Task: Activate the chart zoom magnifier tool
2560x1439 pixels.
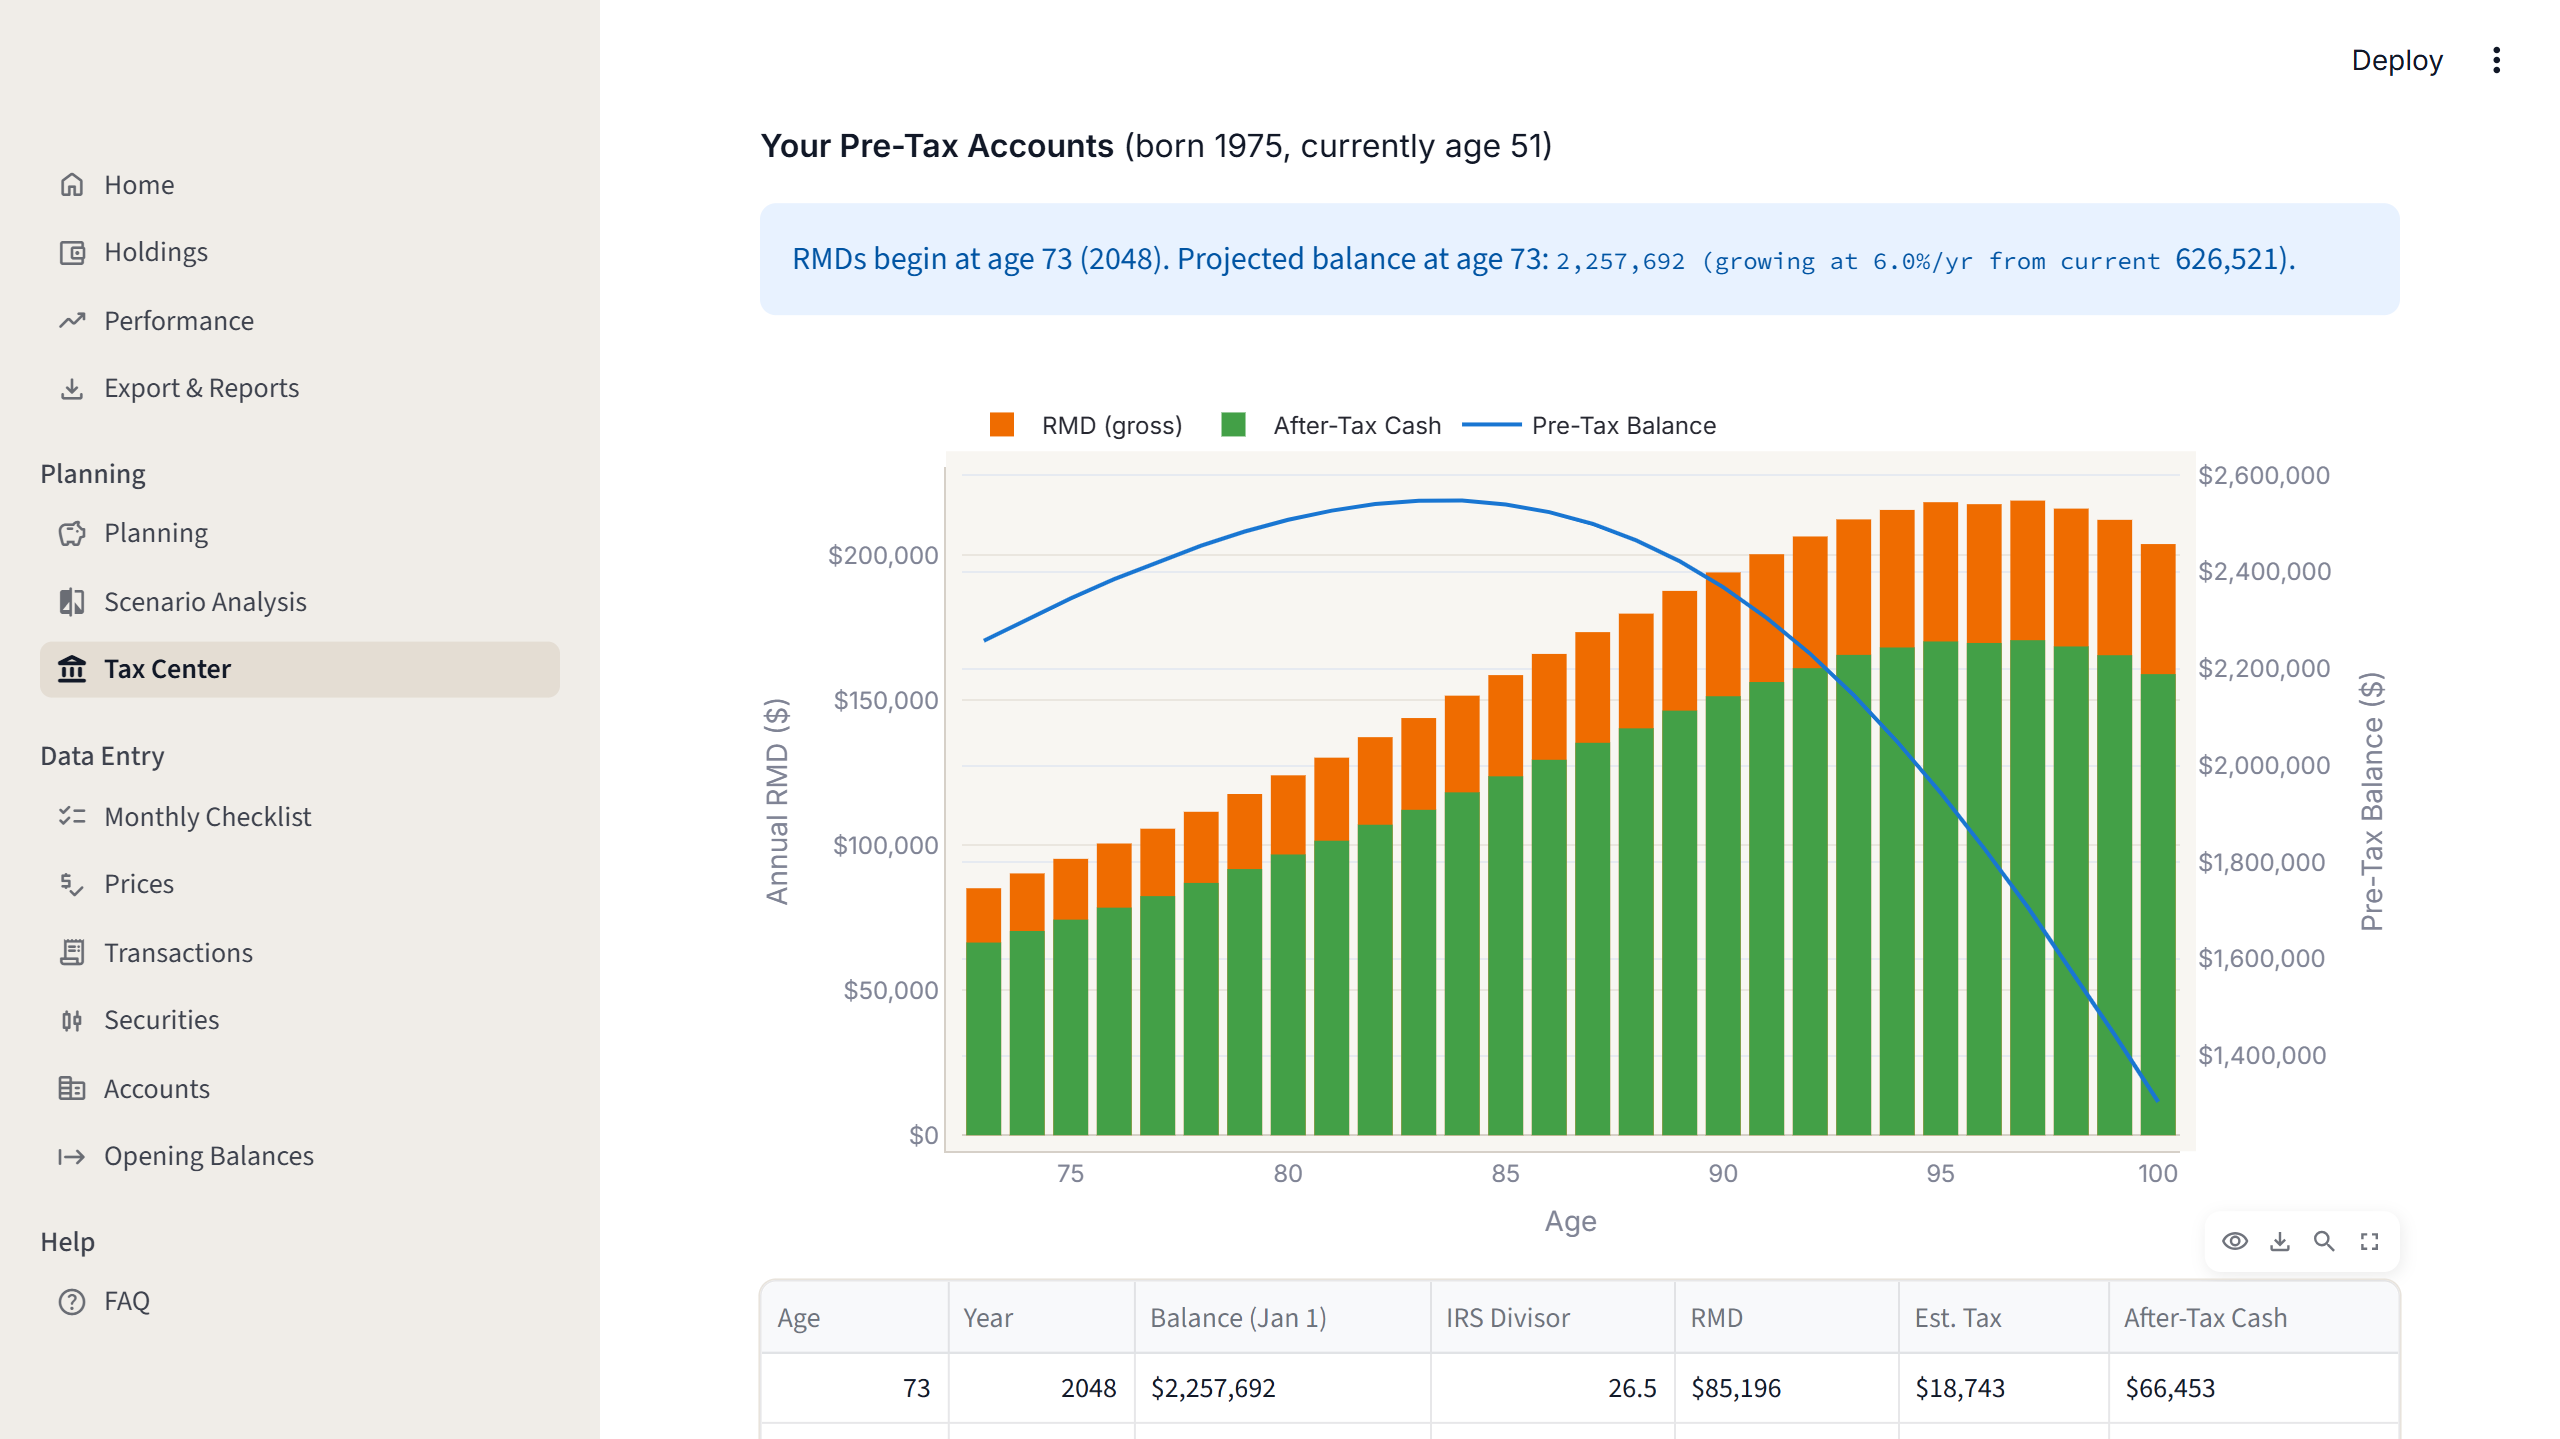Action: point(2325,1241)
